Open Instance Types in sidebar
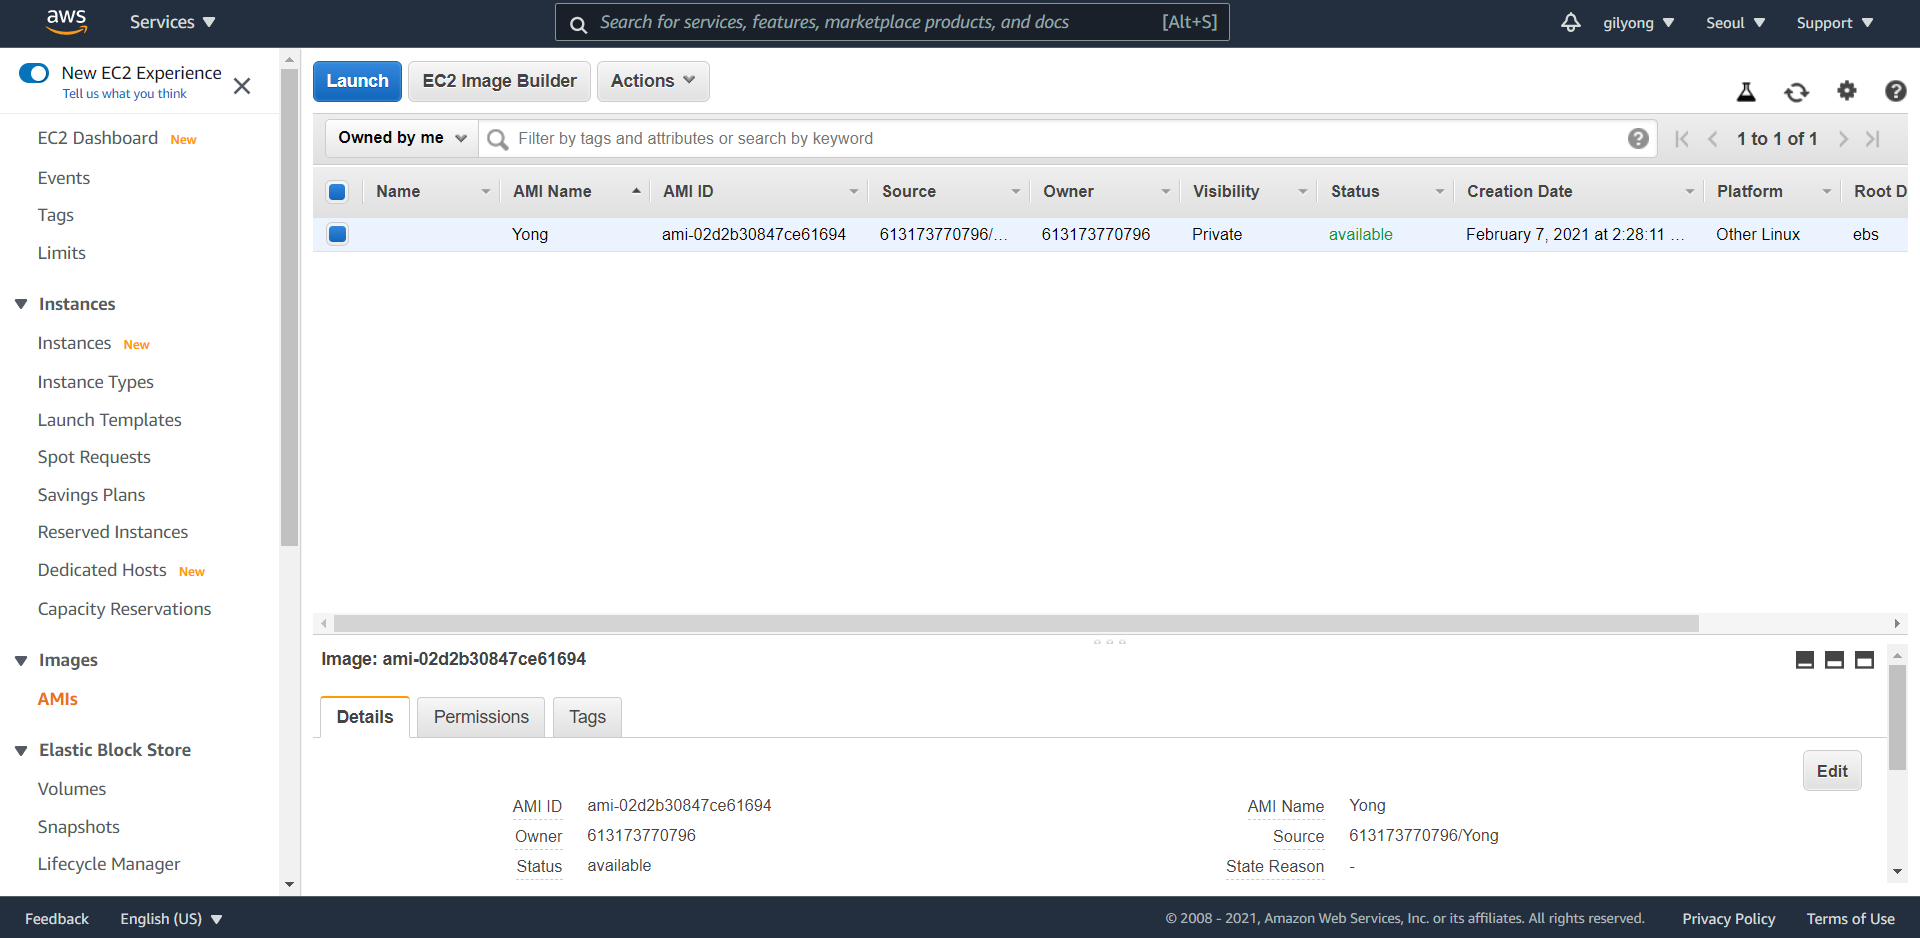This screenshot has width=1920, height=938. (96, 382)
